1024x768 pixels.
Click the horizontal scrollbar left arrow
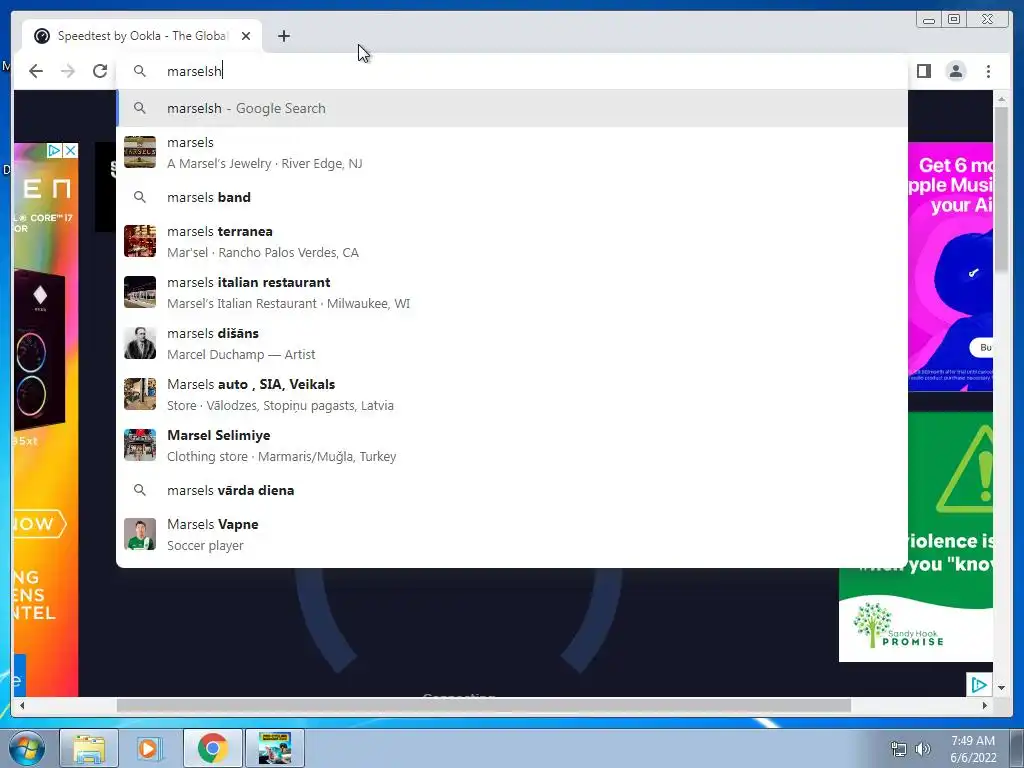tap(22, 705)
